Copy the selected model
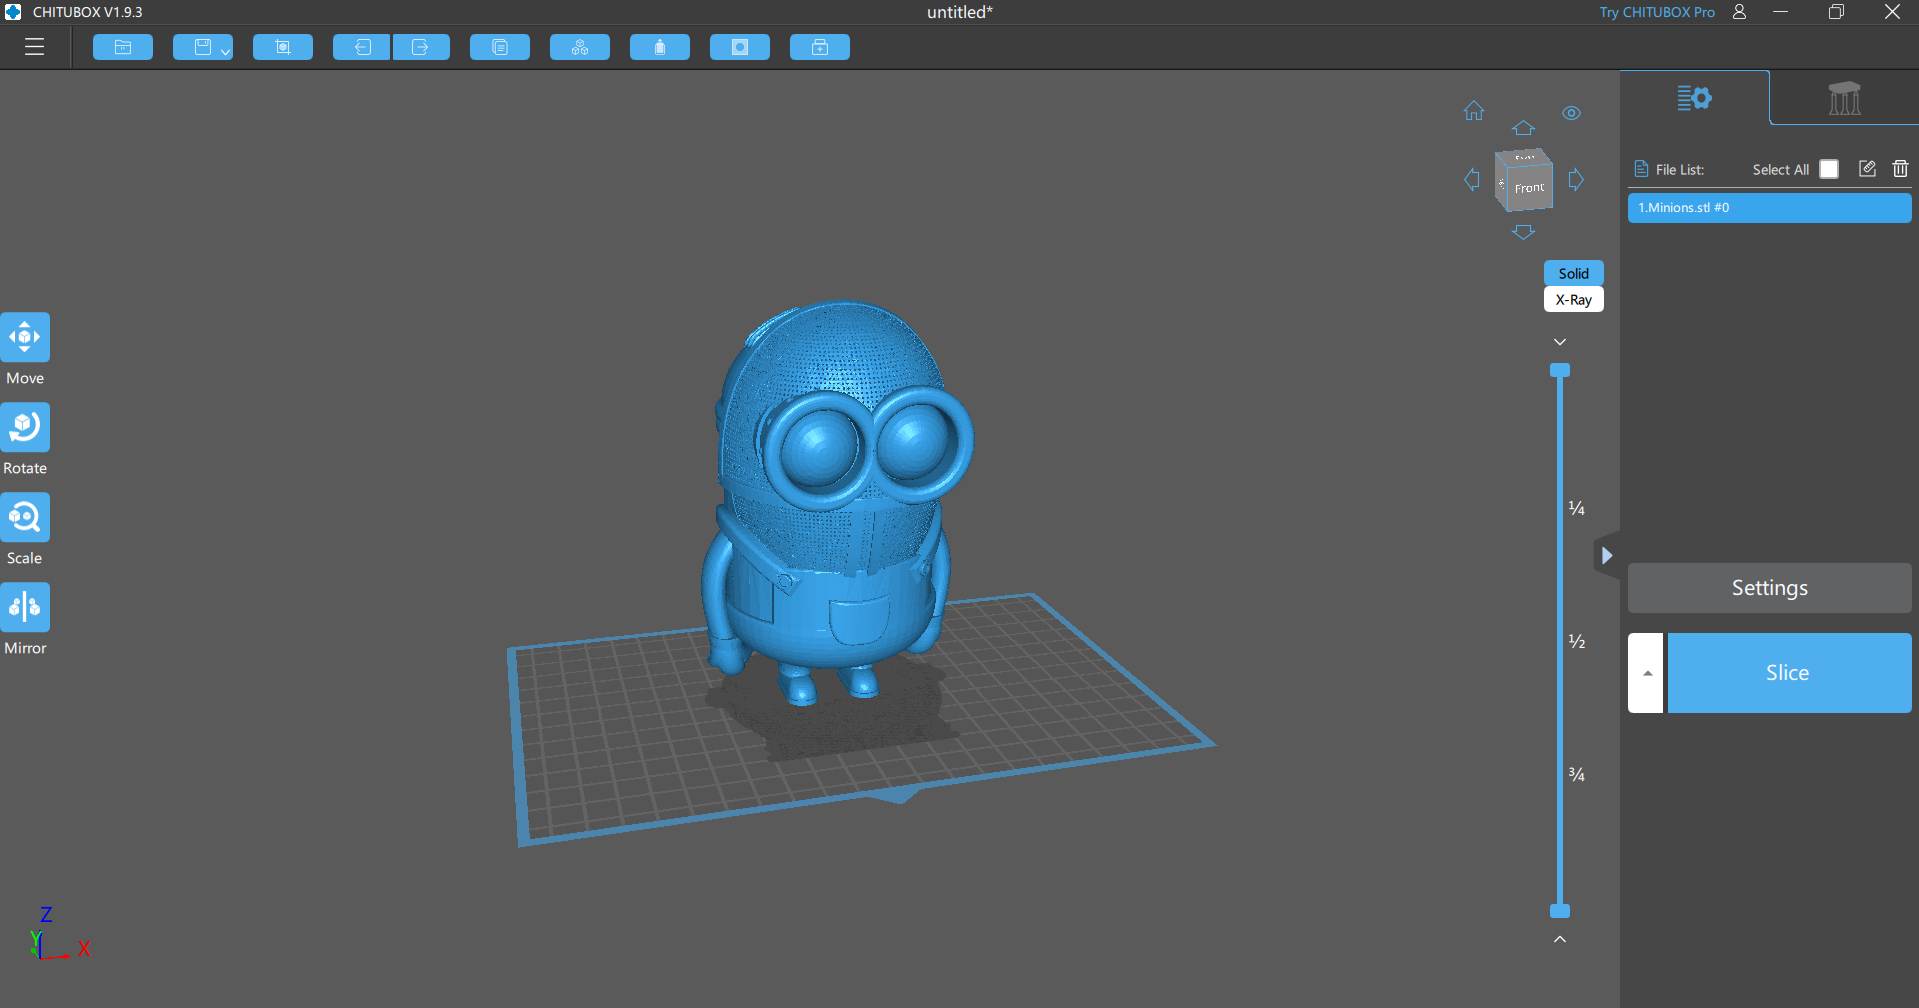 pos(500,47)
